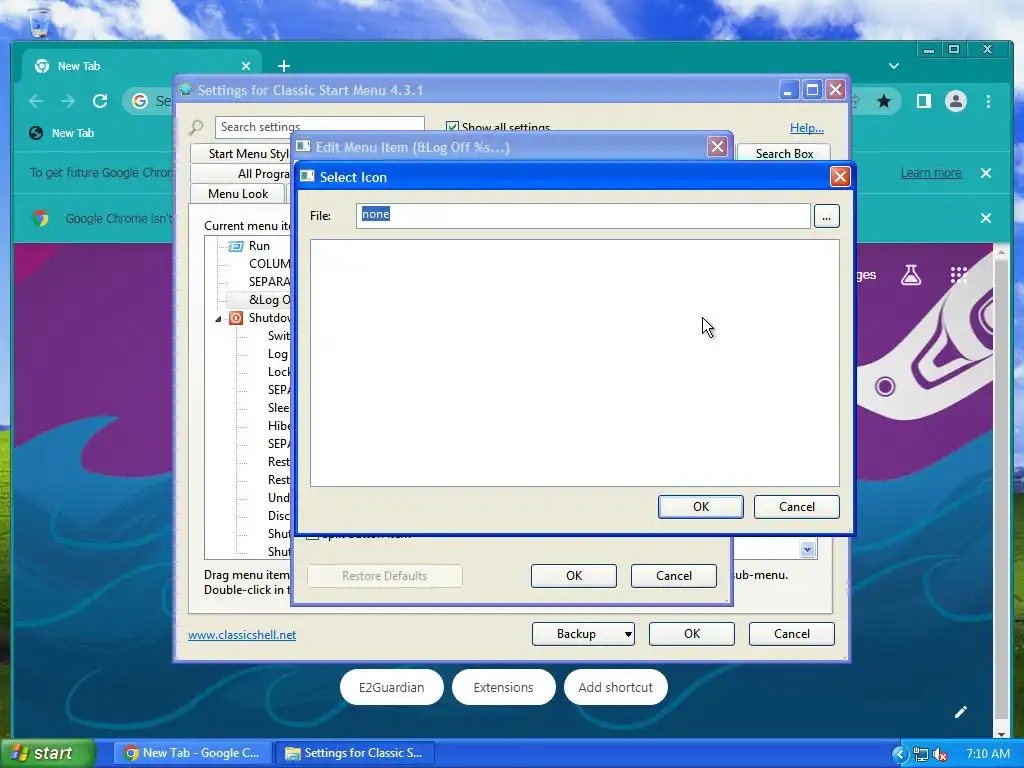Click the Add shortcut button
1024x768 pixels.
[615, 687]
